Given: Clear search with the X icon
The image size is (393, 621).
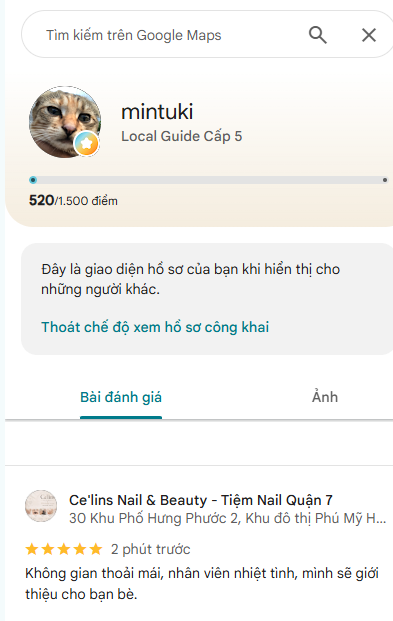Looking at the screenshot, I should (369, 35).
